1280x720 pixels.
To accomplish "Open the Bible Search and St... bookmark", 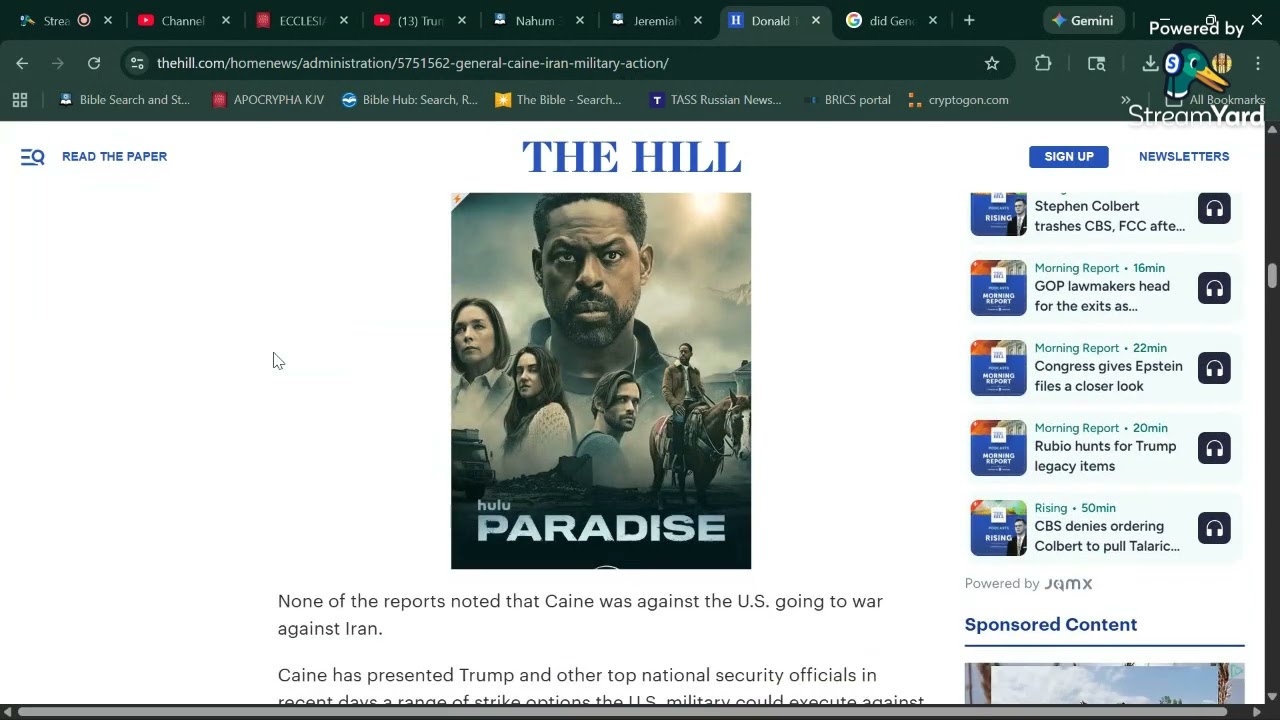I will click(x=125, y=100).
